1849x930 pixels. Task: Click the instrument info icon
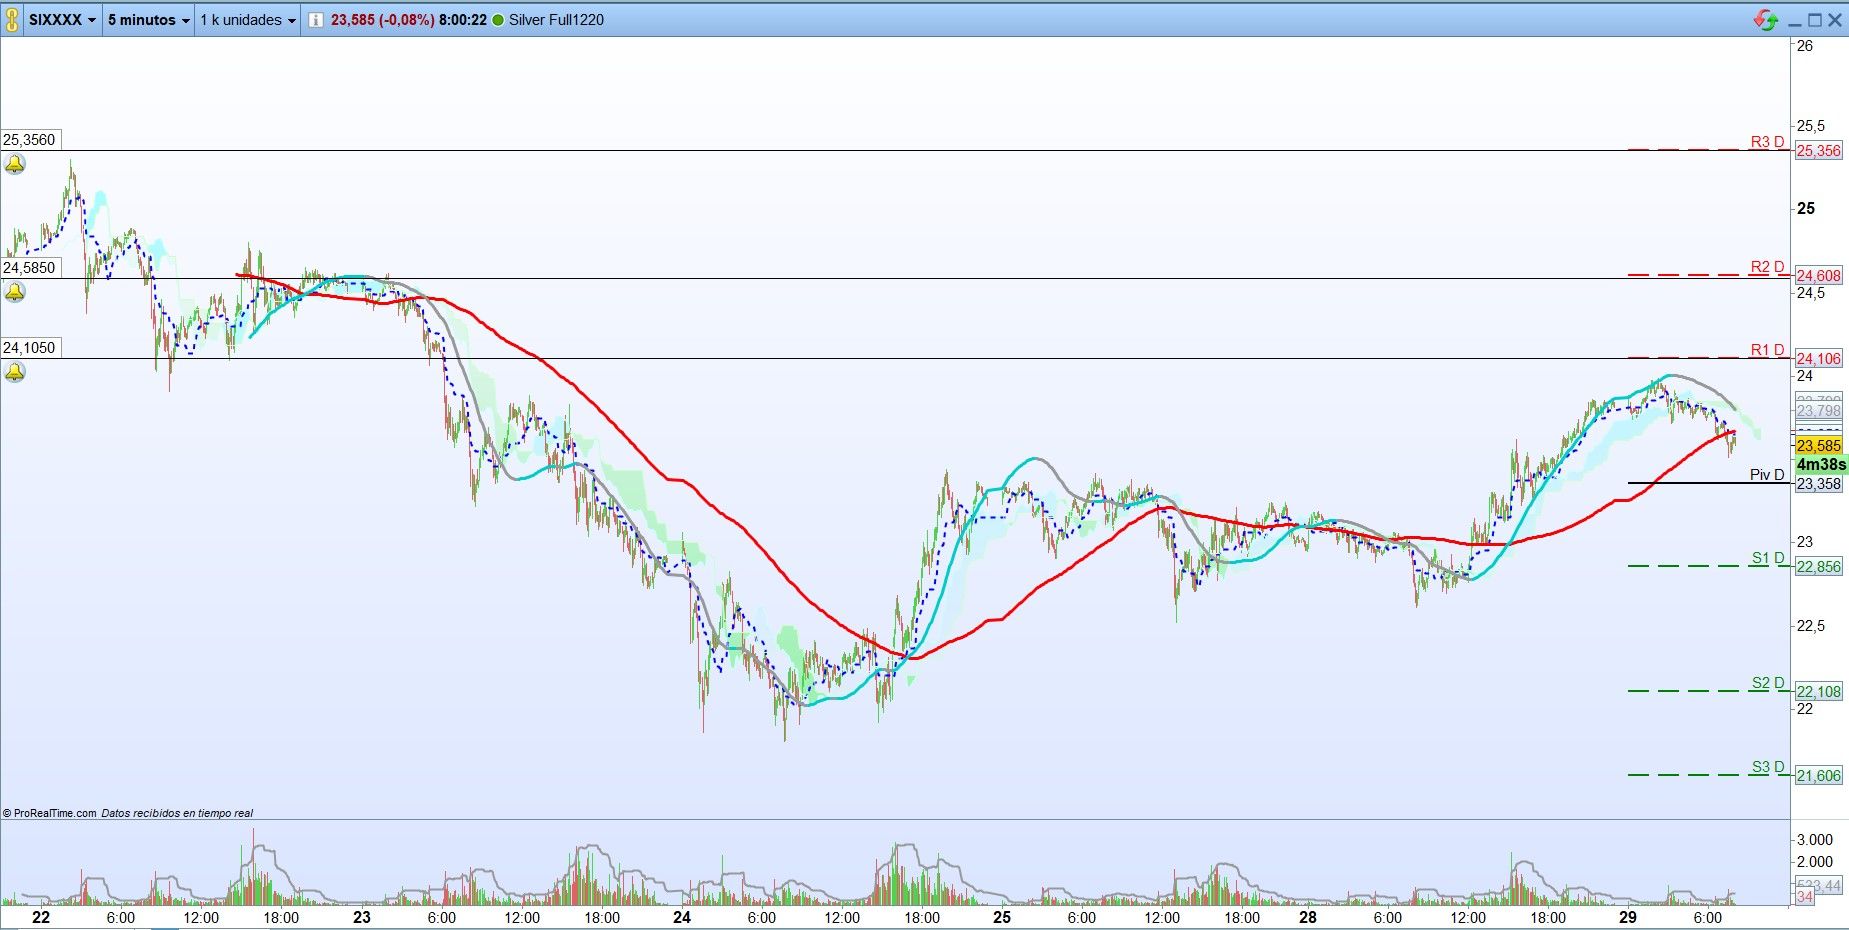click(x=316, y=20)
